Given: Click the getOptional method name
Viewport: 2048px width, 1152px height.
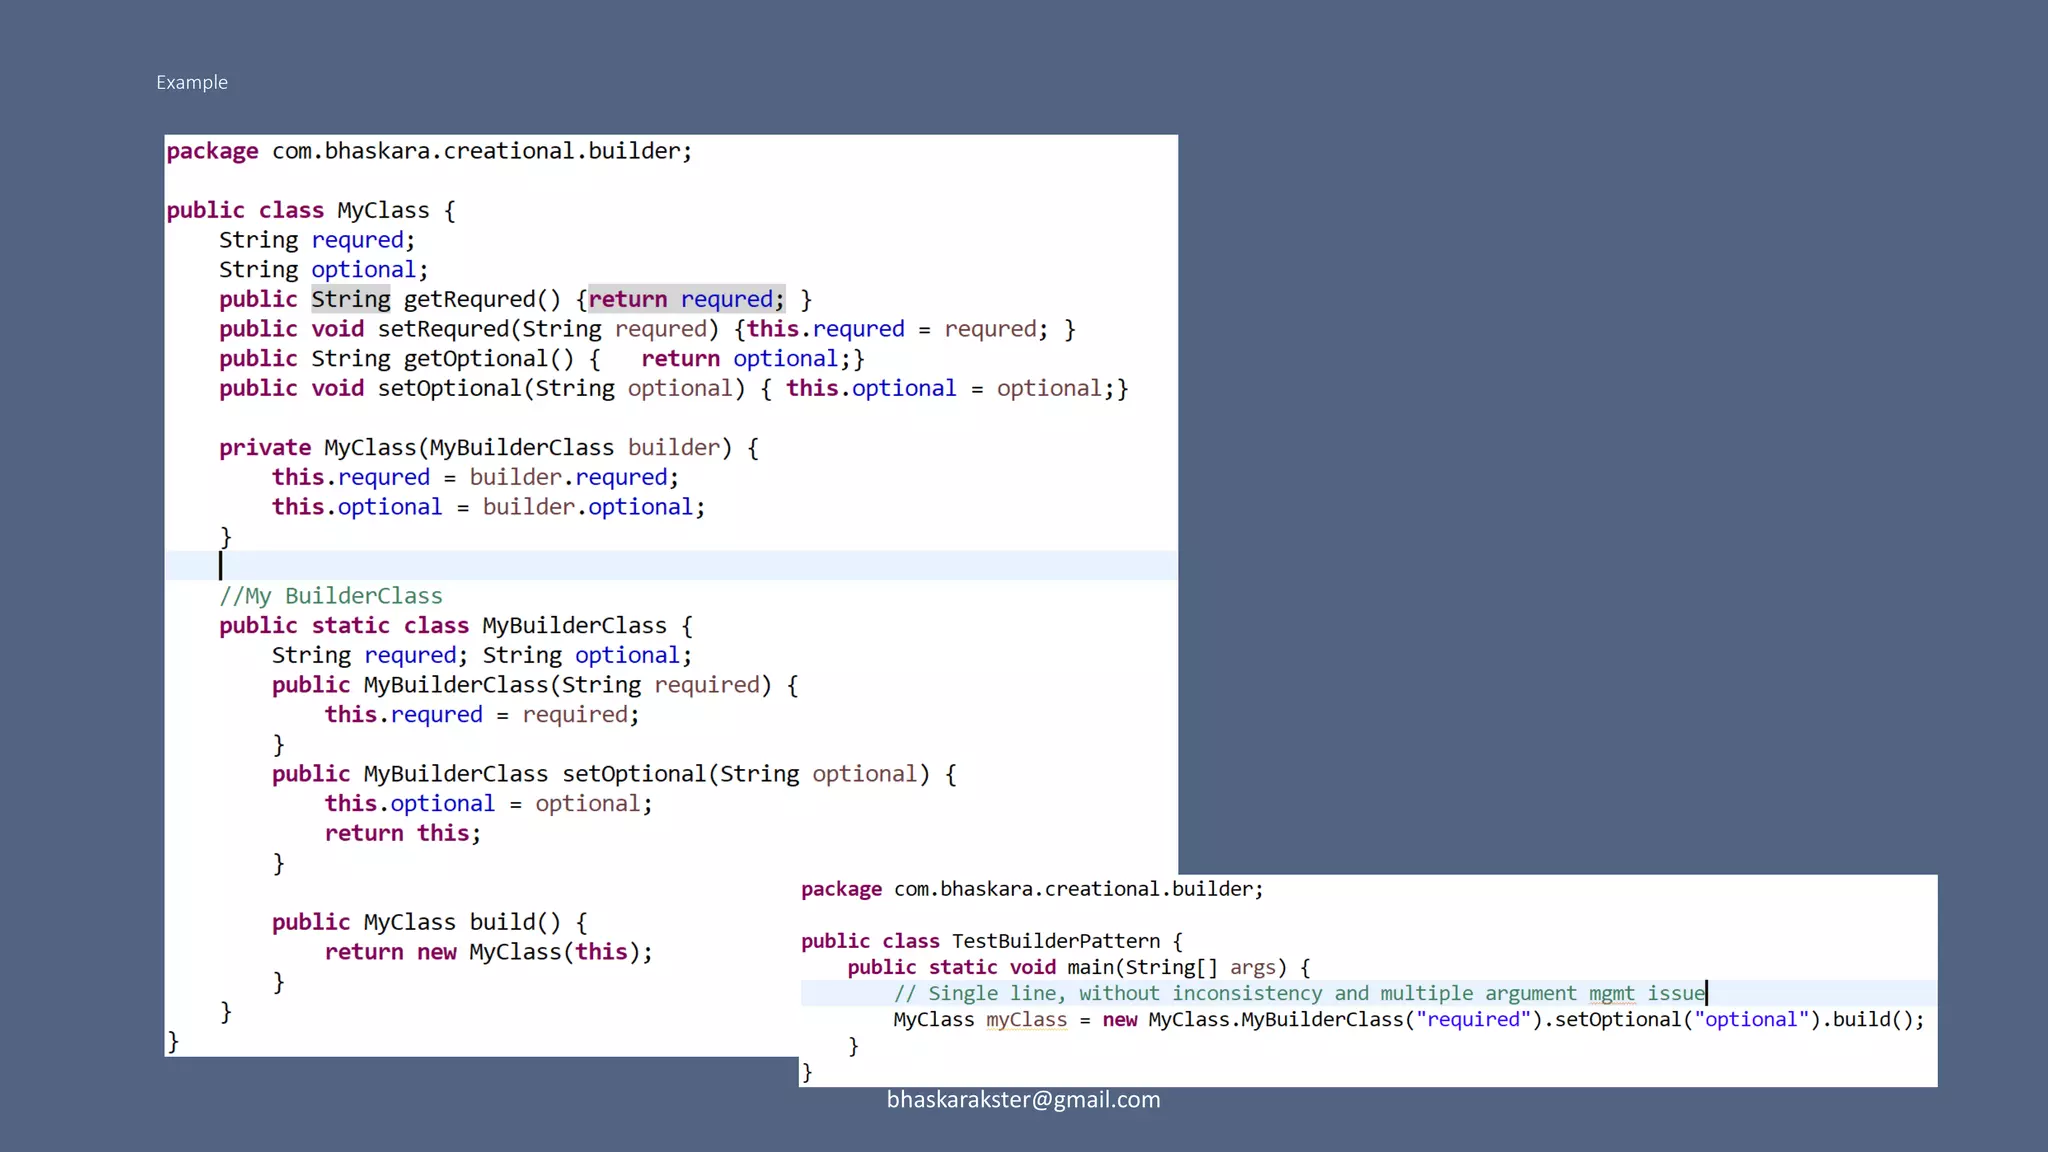Looking at the screenshot, I should point(475,359).
